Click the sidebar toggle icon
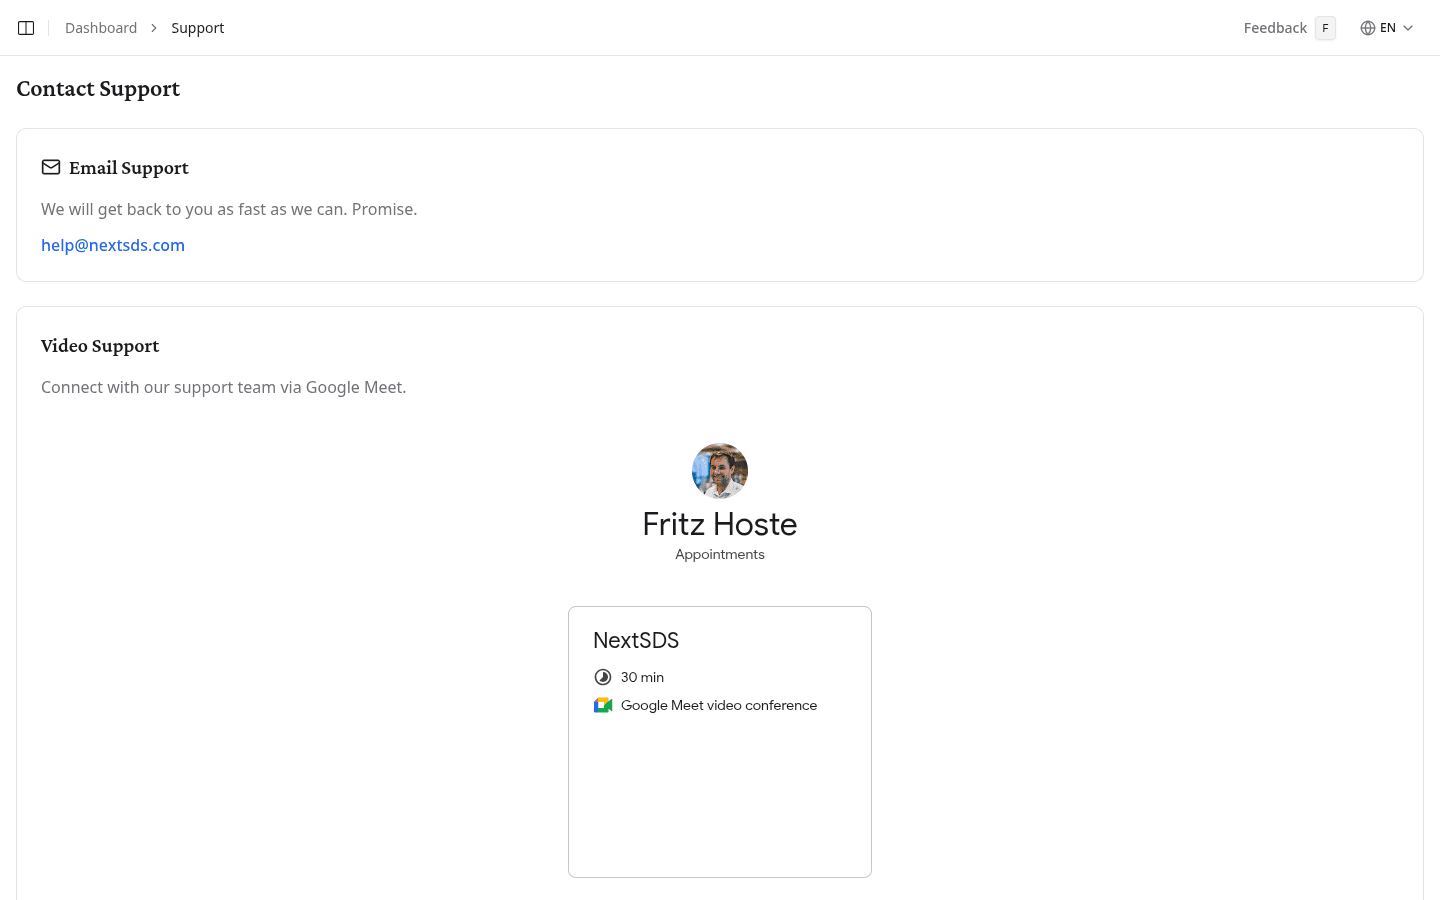Image resolution: width=1440 pixels, height=900 pixels. coord(25,27)
